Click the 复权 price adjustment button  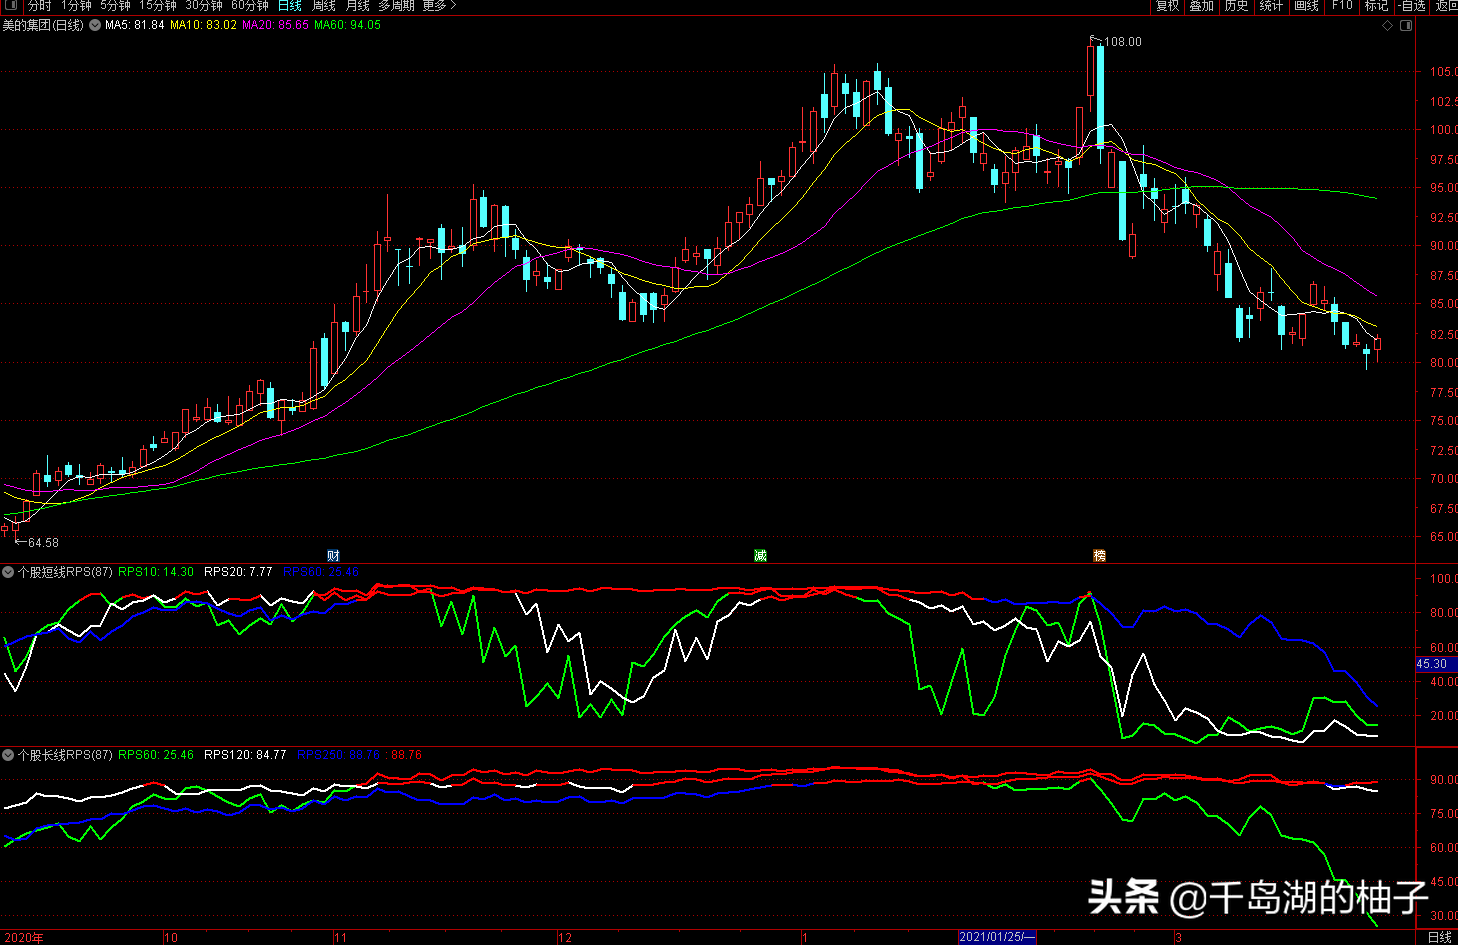tap(1168, 6)
